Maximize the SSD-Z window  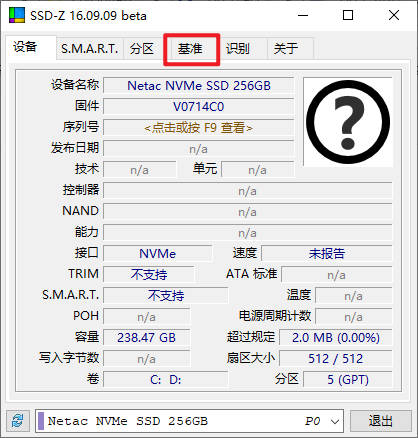pyautogui.click(x=348, y=15)
